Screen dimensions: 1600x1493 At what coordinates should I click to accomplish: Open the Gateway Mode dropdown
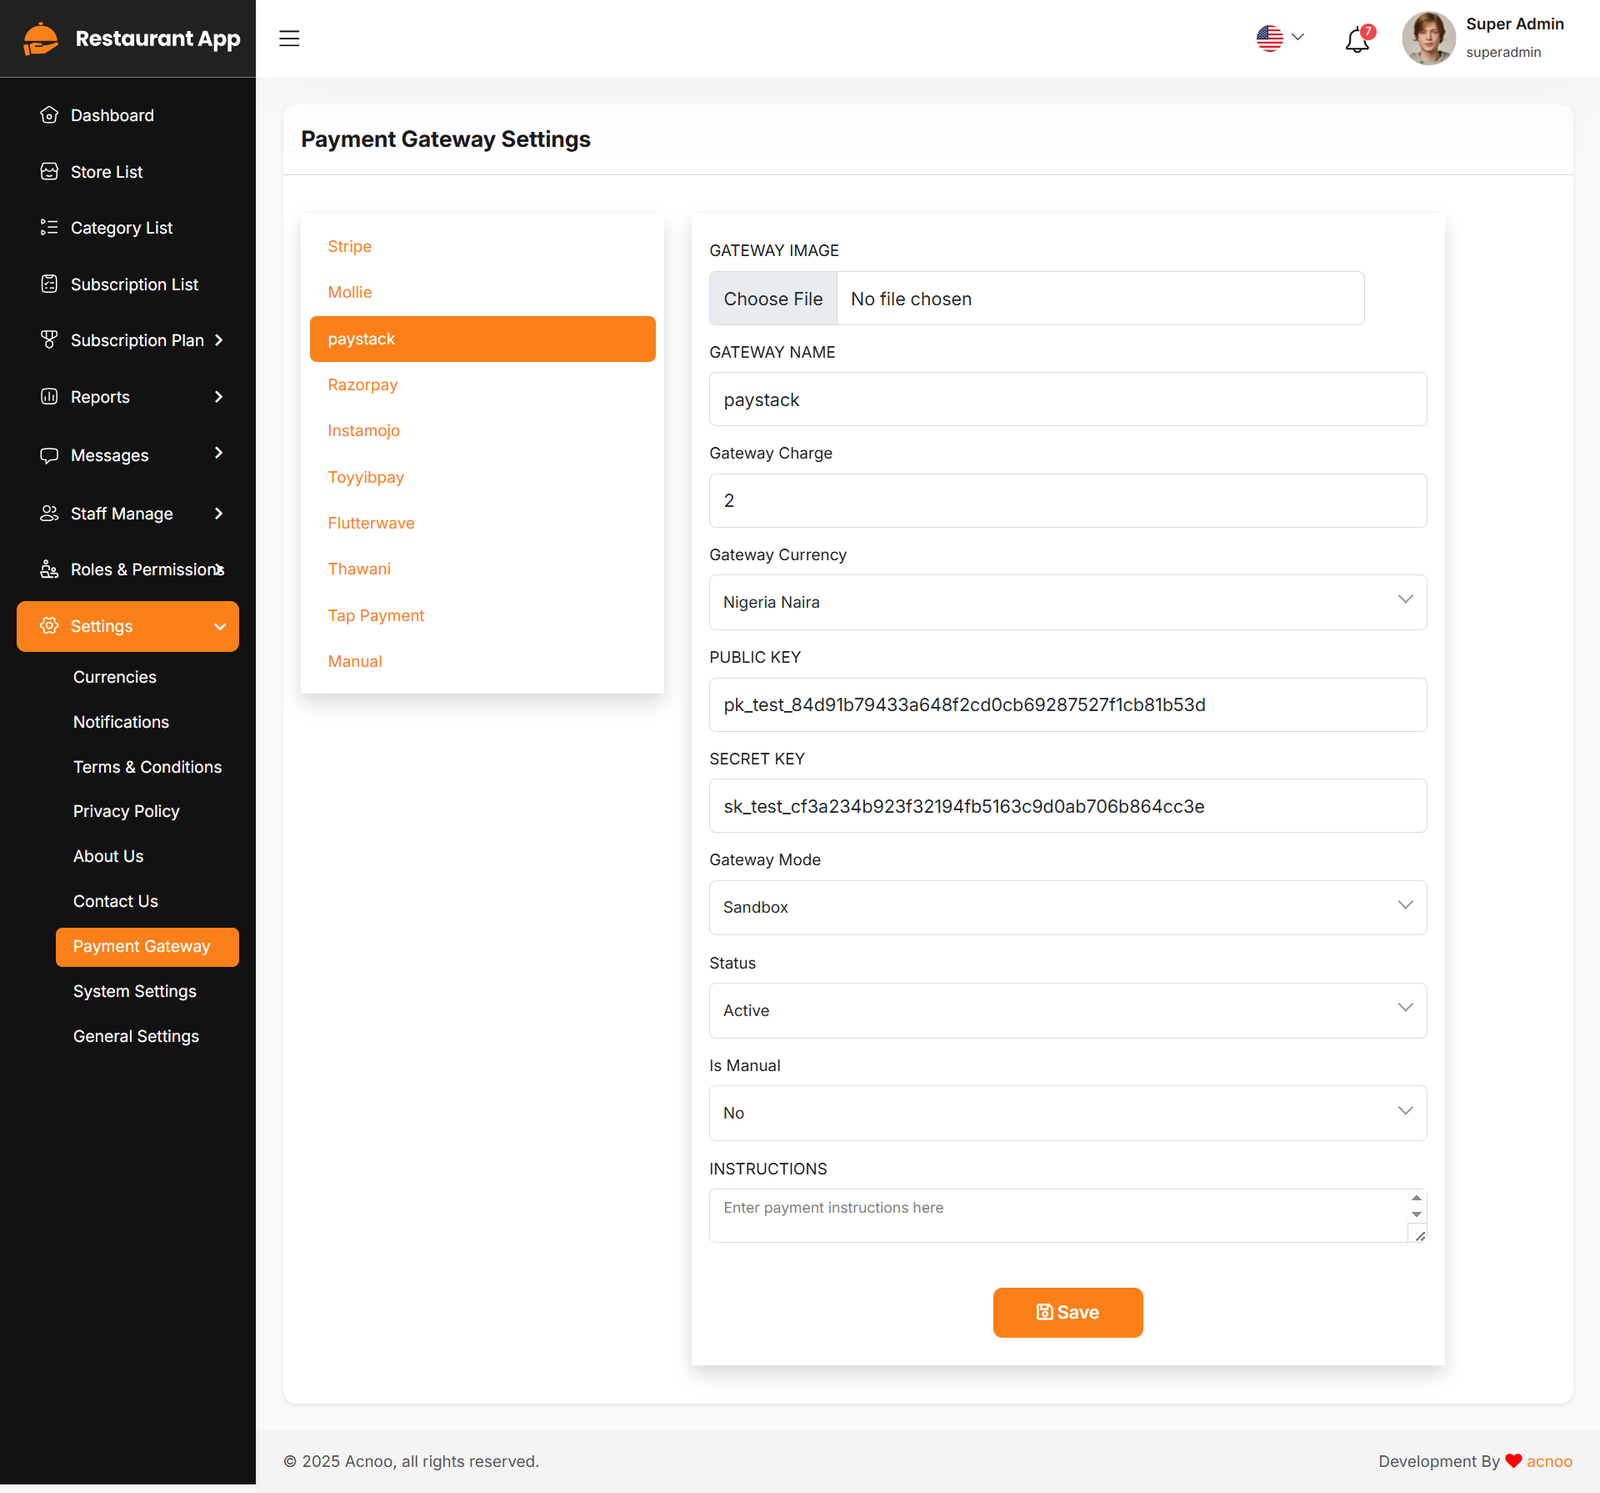1067,907
